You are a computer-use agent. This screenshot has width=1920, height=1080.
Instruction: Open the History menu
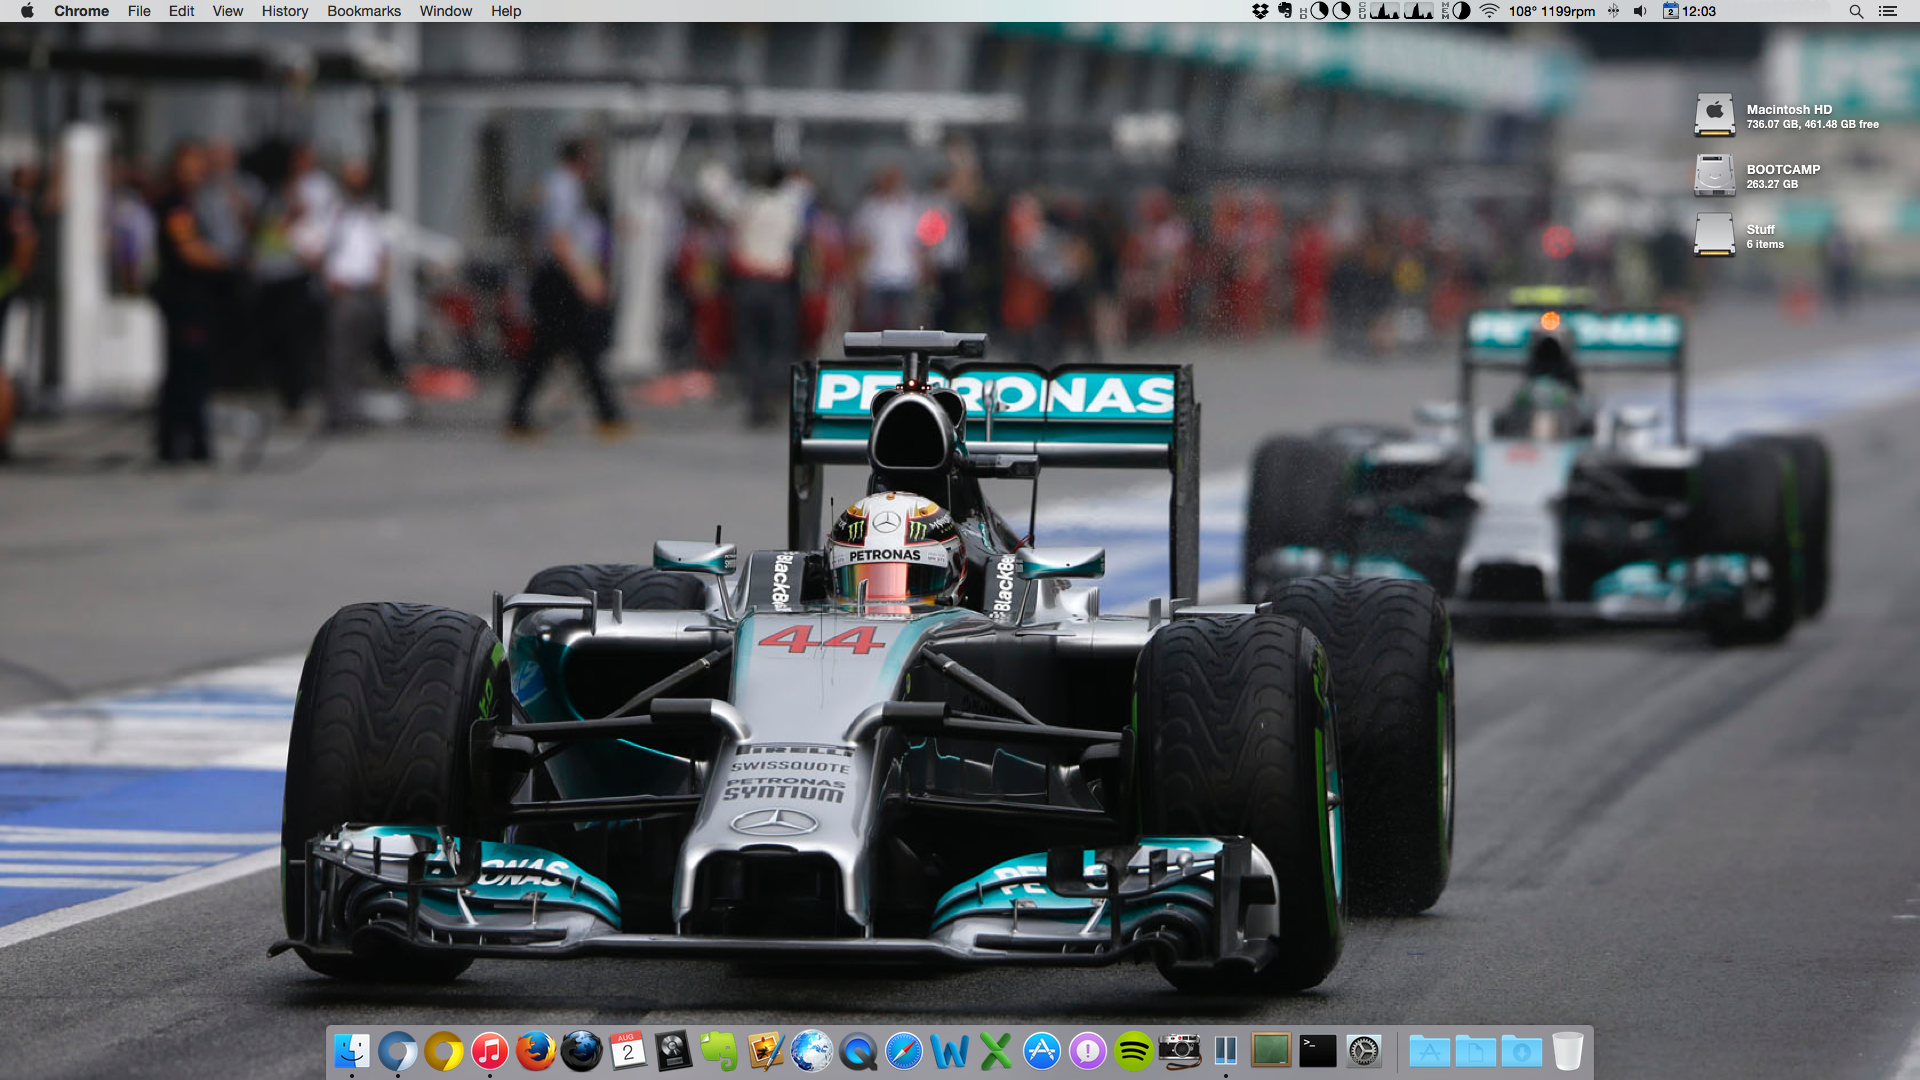(x=285, y=11)
